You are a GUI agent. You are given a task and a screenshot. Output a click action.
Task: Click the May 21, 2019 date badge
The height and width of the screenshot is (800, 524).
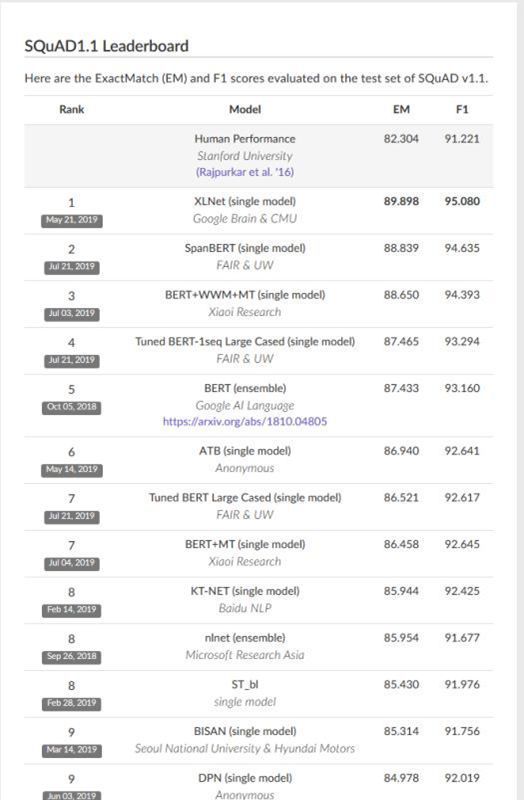tap(71, 220)
